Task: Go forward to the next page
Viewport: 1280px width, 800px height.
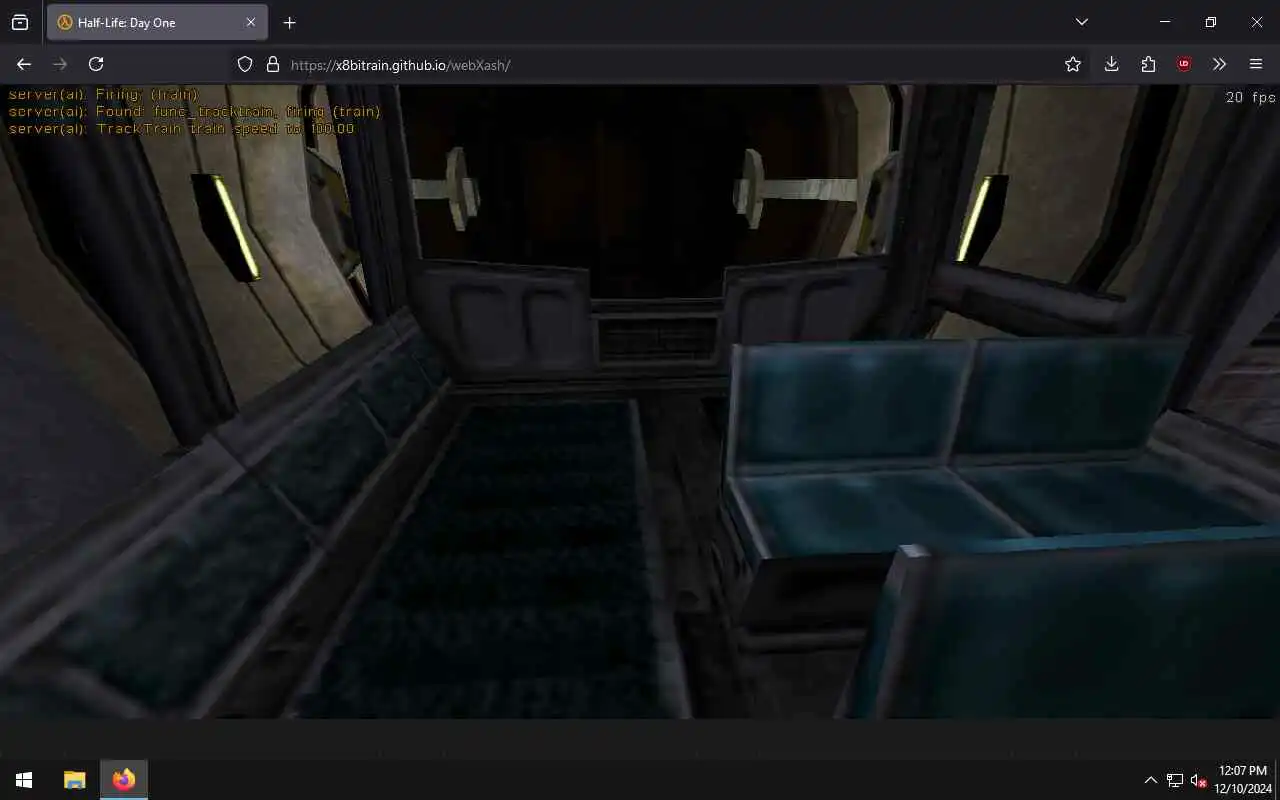Action: point(60,64)
